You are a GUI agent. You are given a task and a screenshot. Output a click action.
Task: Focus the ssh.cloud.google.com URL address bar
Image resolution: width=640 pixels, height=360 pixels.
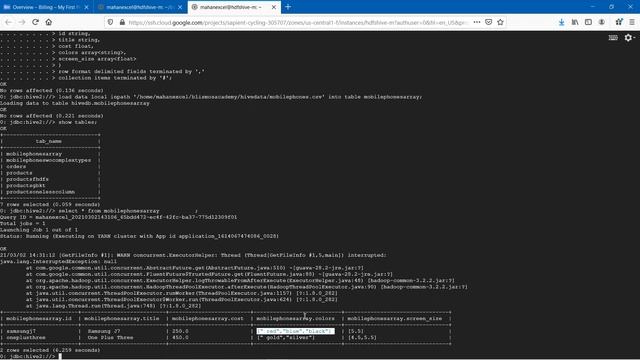coord(298,22)
